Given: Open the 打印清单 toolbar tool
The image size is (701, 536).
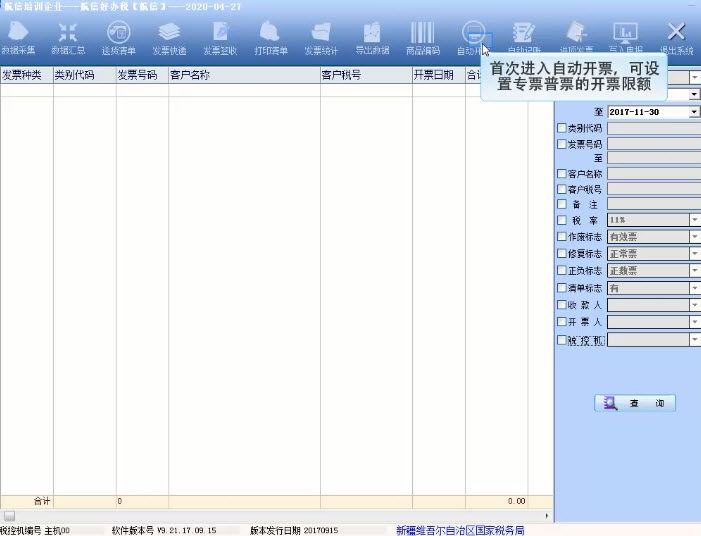Looking at the screenshot, I should click(270, 38).
